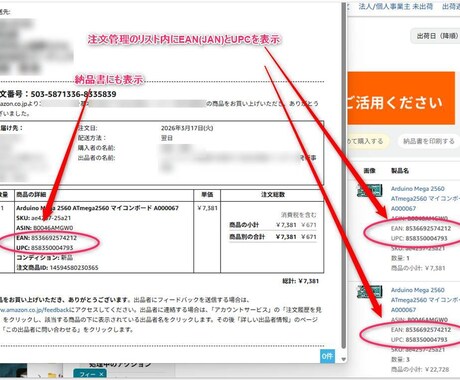Click the SKU ae4257-25a21 line in the packing slip
460x380 pixels.
point(44,218)
